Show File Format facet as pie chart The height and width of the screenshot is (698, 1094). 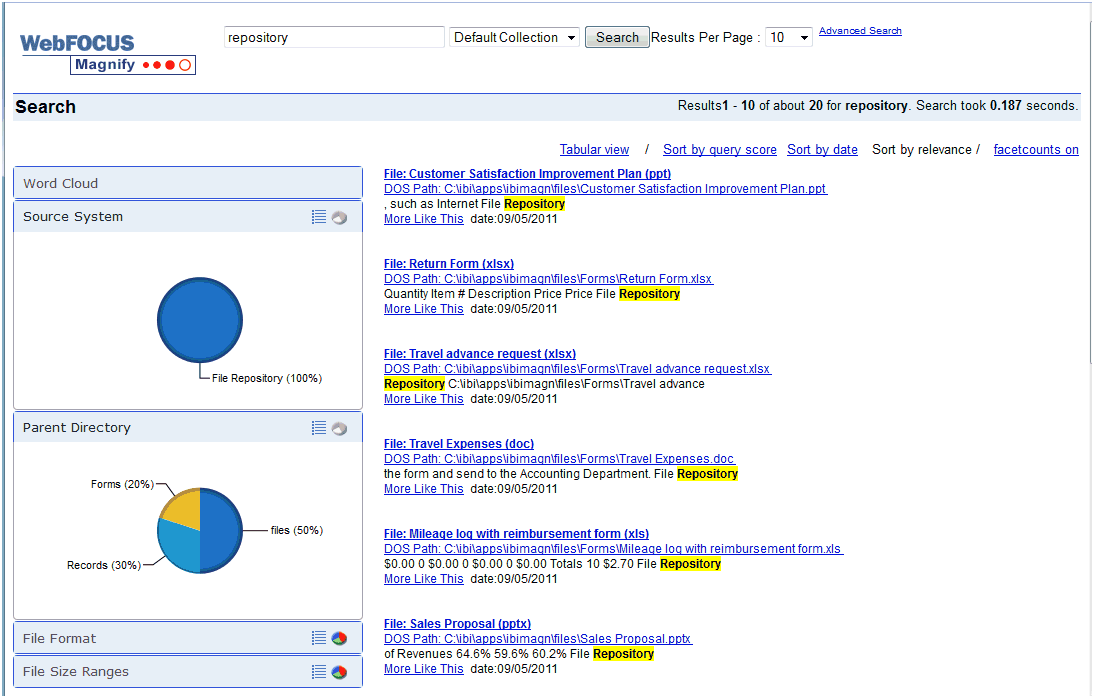coord(340,638)
